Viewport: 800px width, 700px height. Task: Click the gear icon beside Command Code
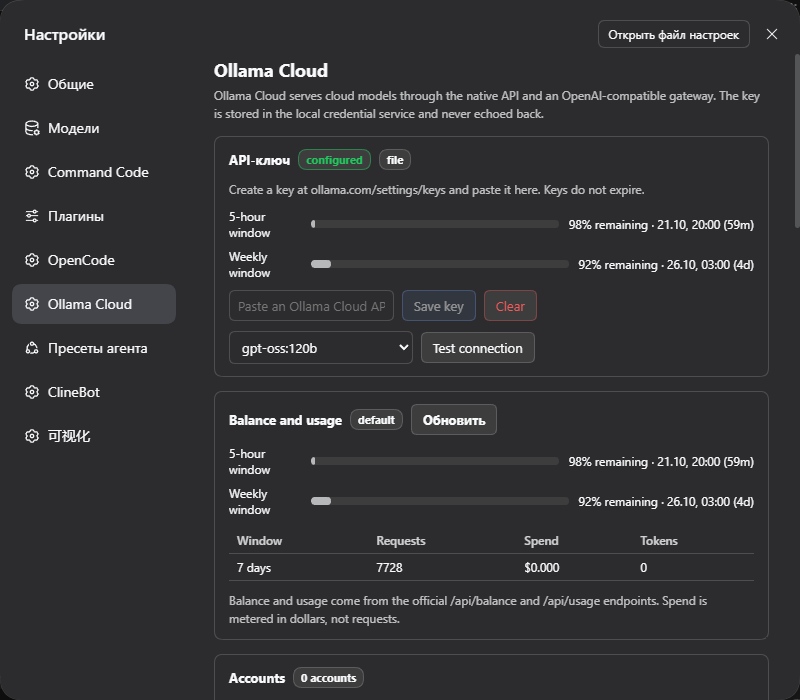point(32,172)
